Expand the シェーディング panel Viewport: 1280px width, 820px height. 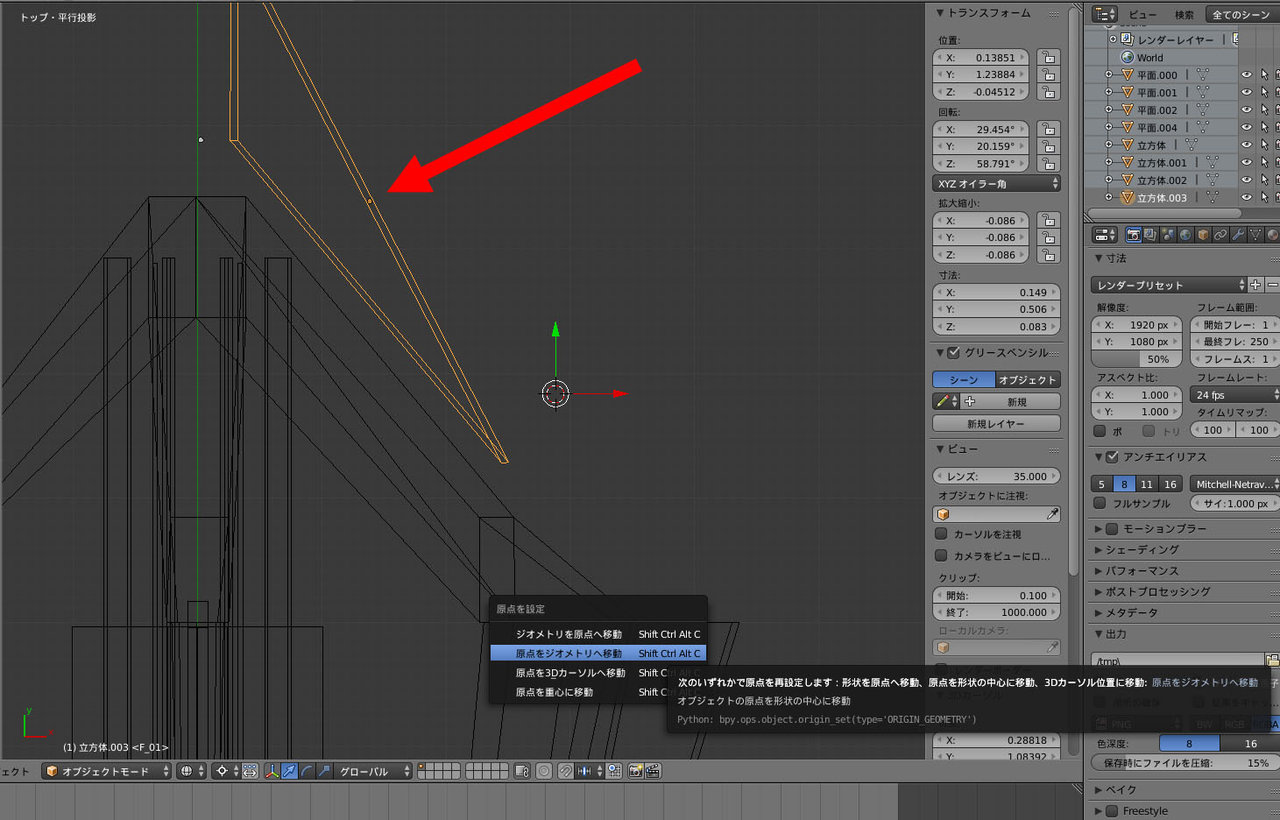1141,549
